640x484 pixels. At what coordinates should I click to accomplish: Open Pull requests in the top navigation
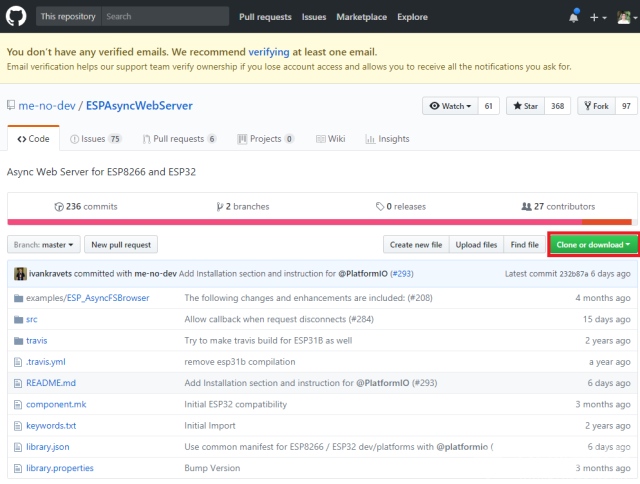point(265,17)
